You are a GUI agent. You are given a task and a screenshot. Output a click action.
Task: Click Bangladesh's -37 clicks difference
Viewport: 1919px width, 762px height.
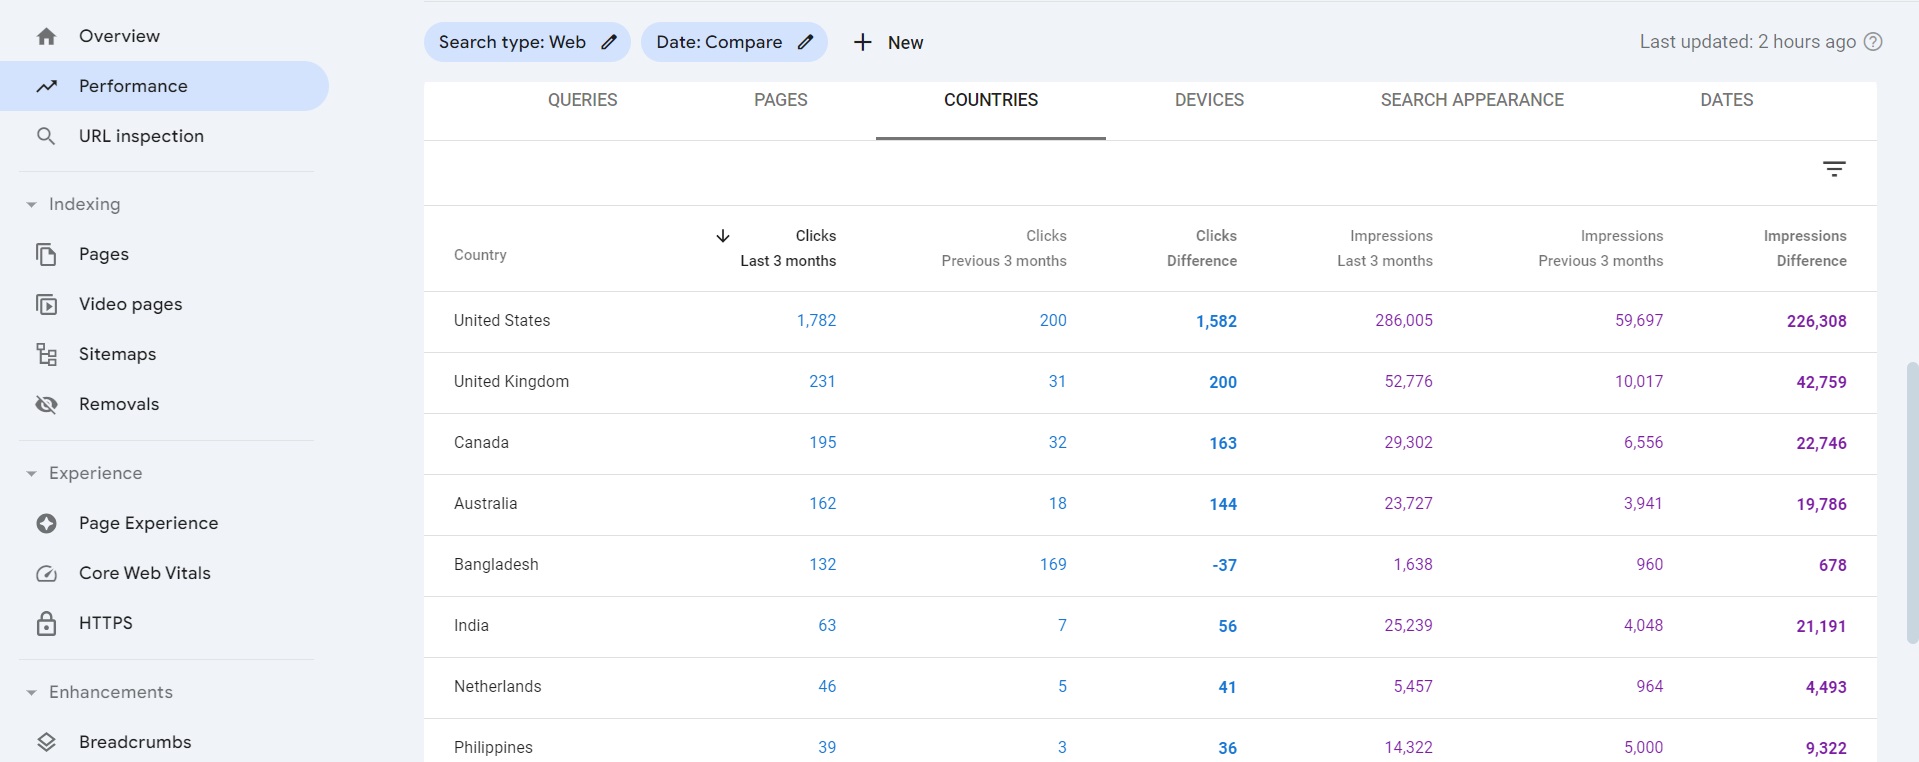(1224, 565)
